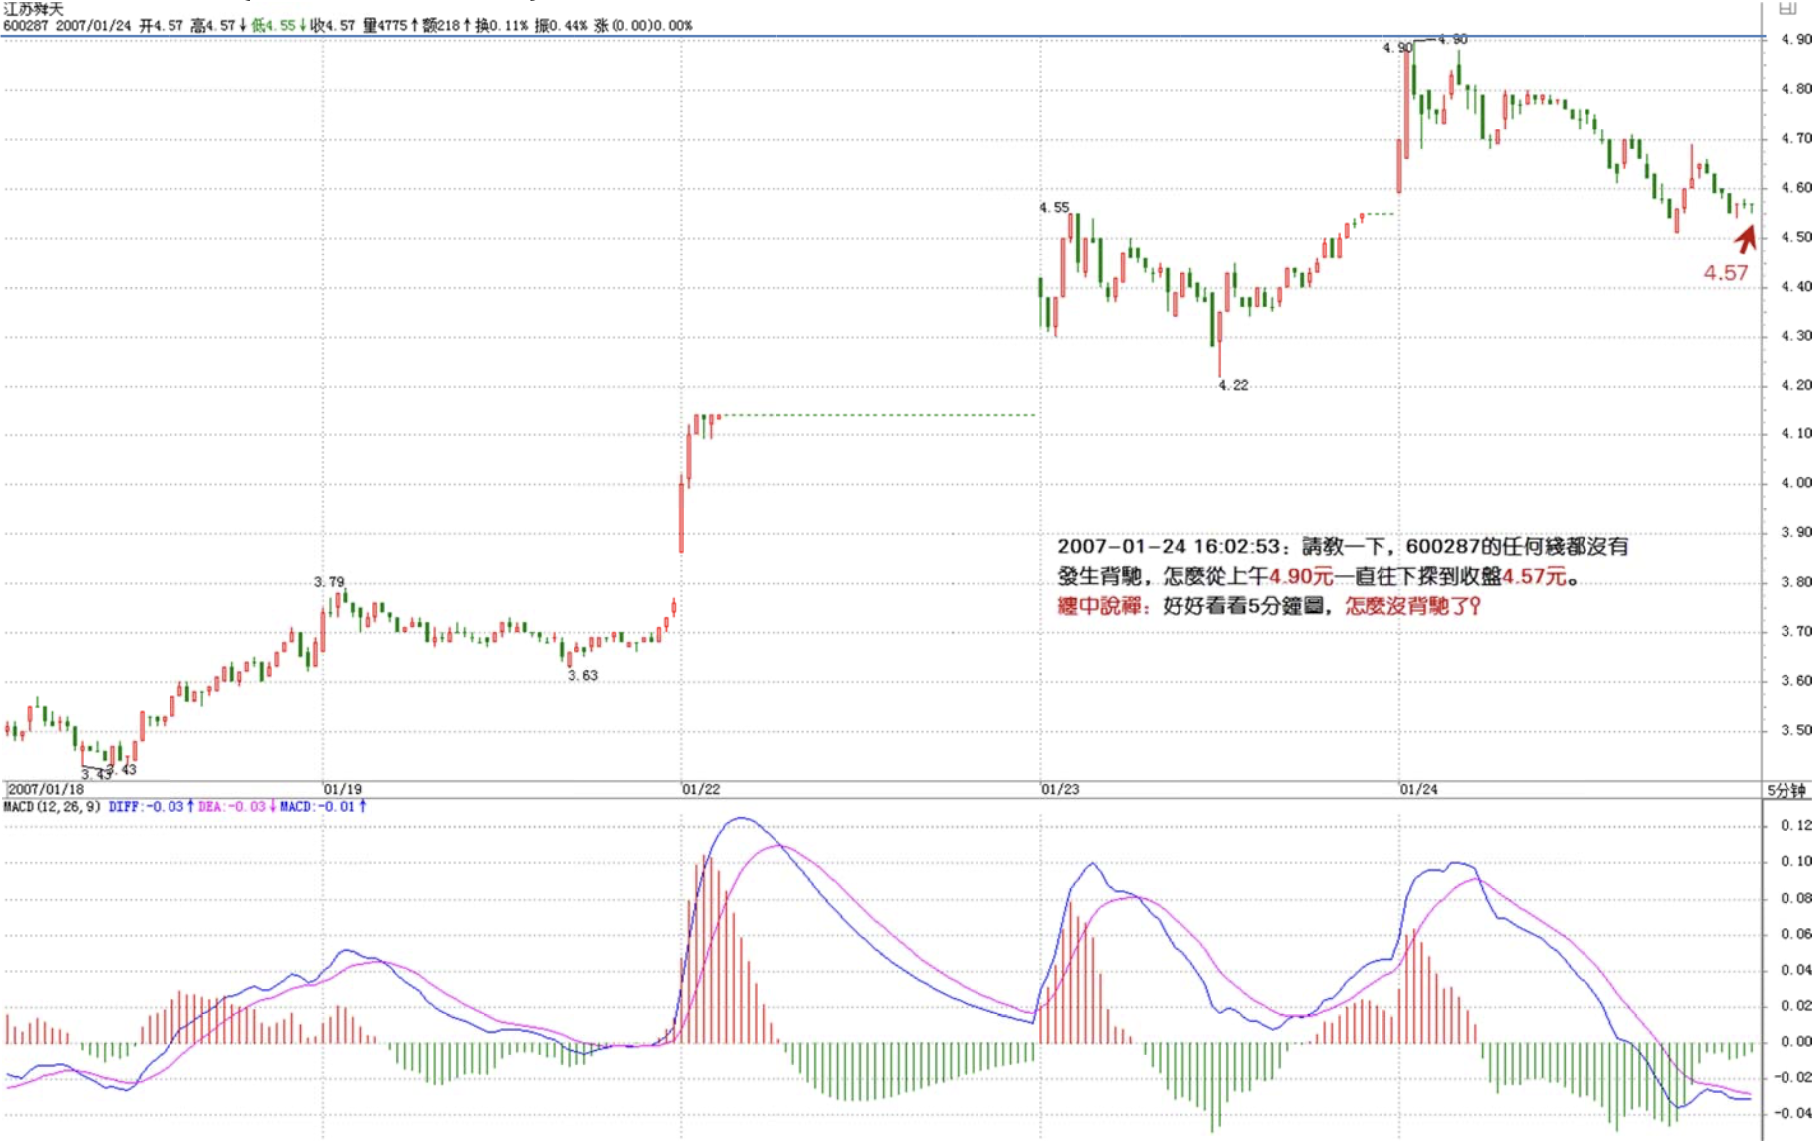Click the up arrow after 量4775
Viewport: 1820px width, 1144px height.
point(414,25)
